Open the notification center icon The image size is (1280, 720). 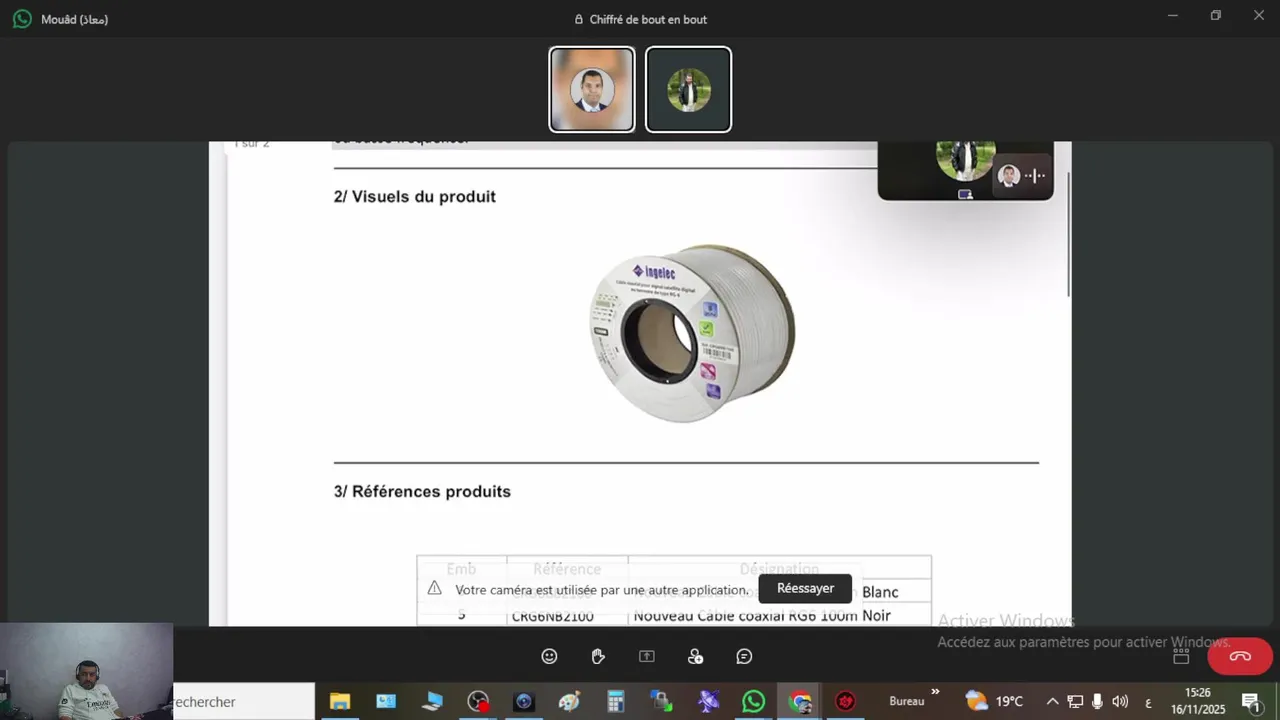coord(1250,702)
